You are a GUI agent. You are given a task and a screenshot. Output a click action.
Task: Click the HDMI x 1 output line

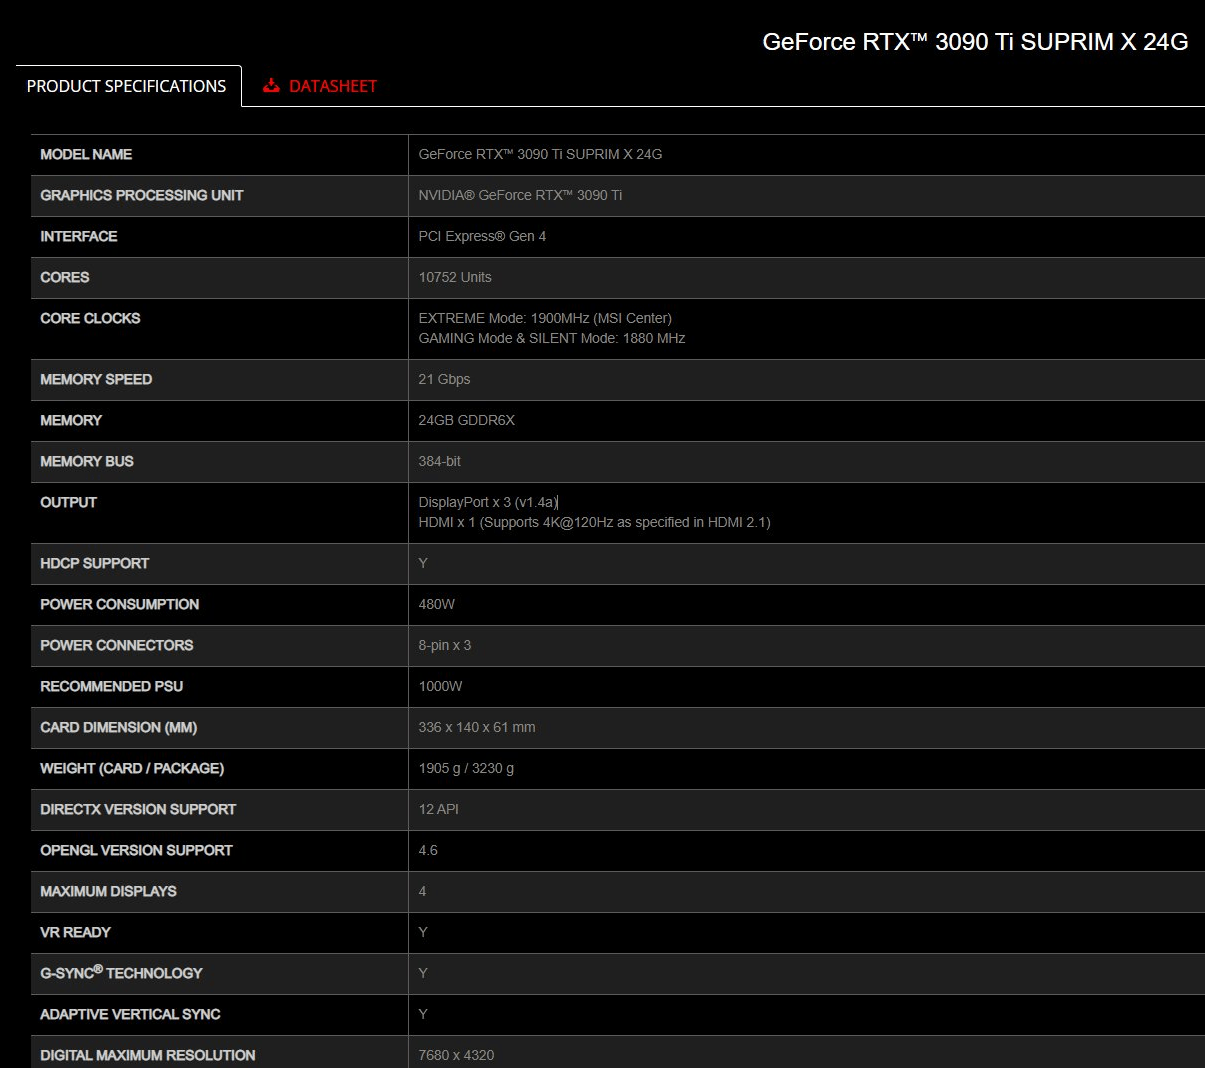point(594,522)
